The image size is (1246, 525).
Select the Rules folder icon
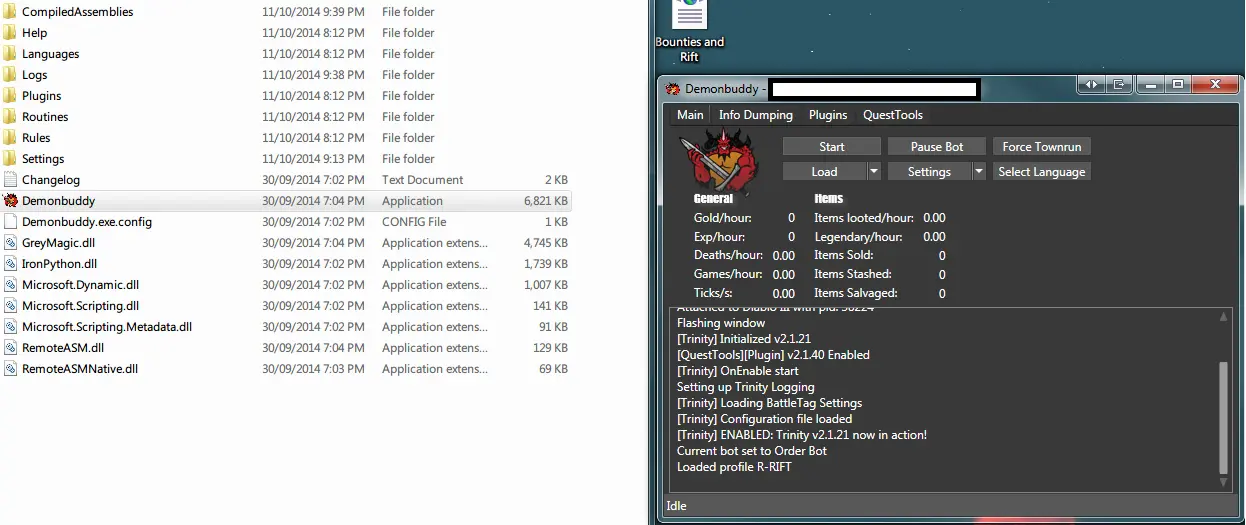click(x=11, y=138)
